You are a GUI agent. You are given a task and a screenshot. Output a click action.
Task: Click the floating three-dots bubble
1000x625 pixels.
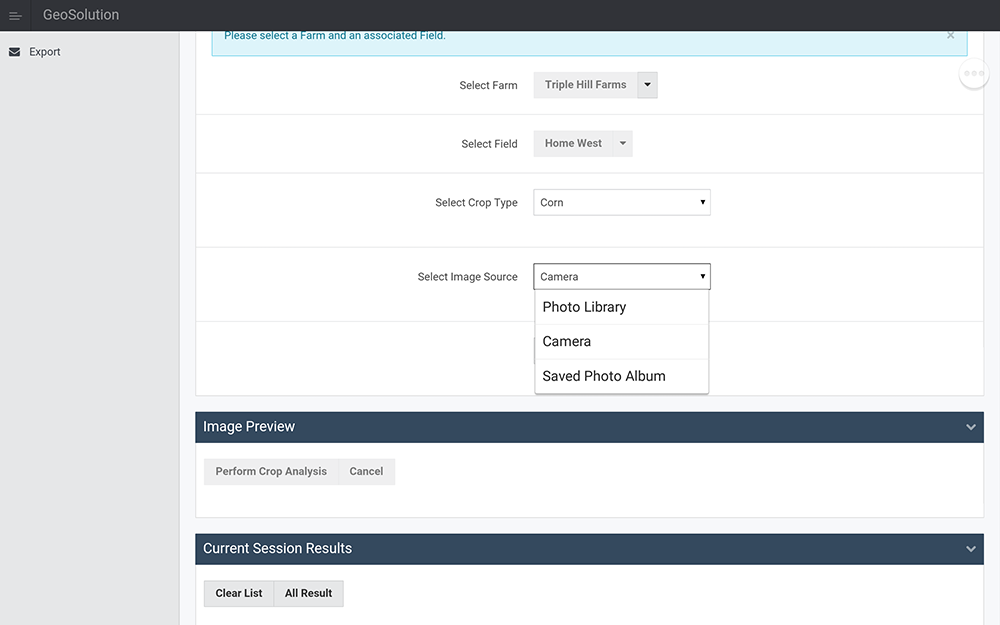pyautogui.click(x=974, y=73)
